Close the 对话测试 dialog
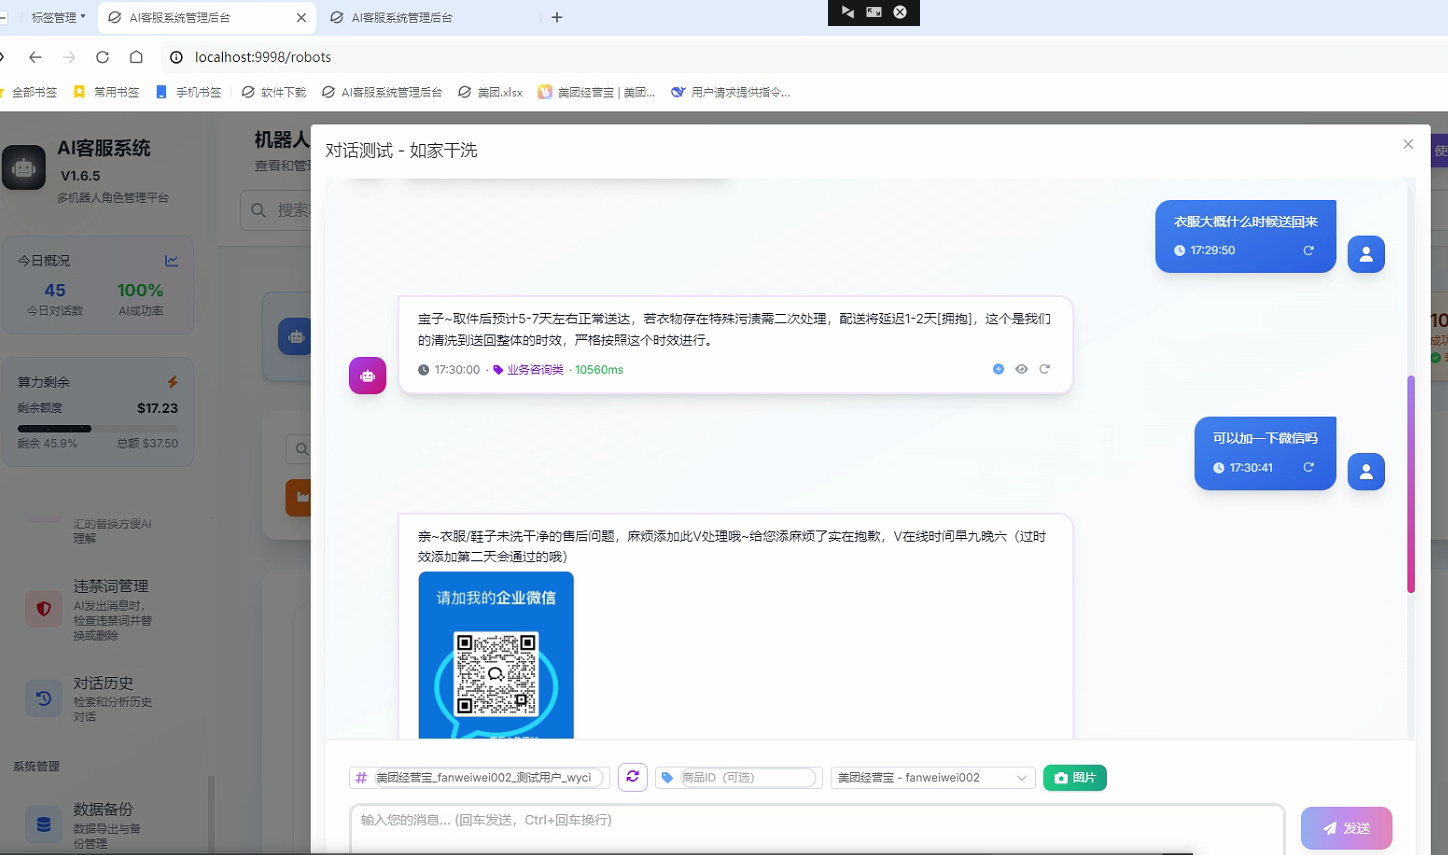Image resolution: width=1448 pixels, height=855 pixels. (1408, 144)
